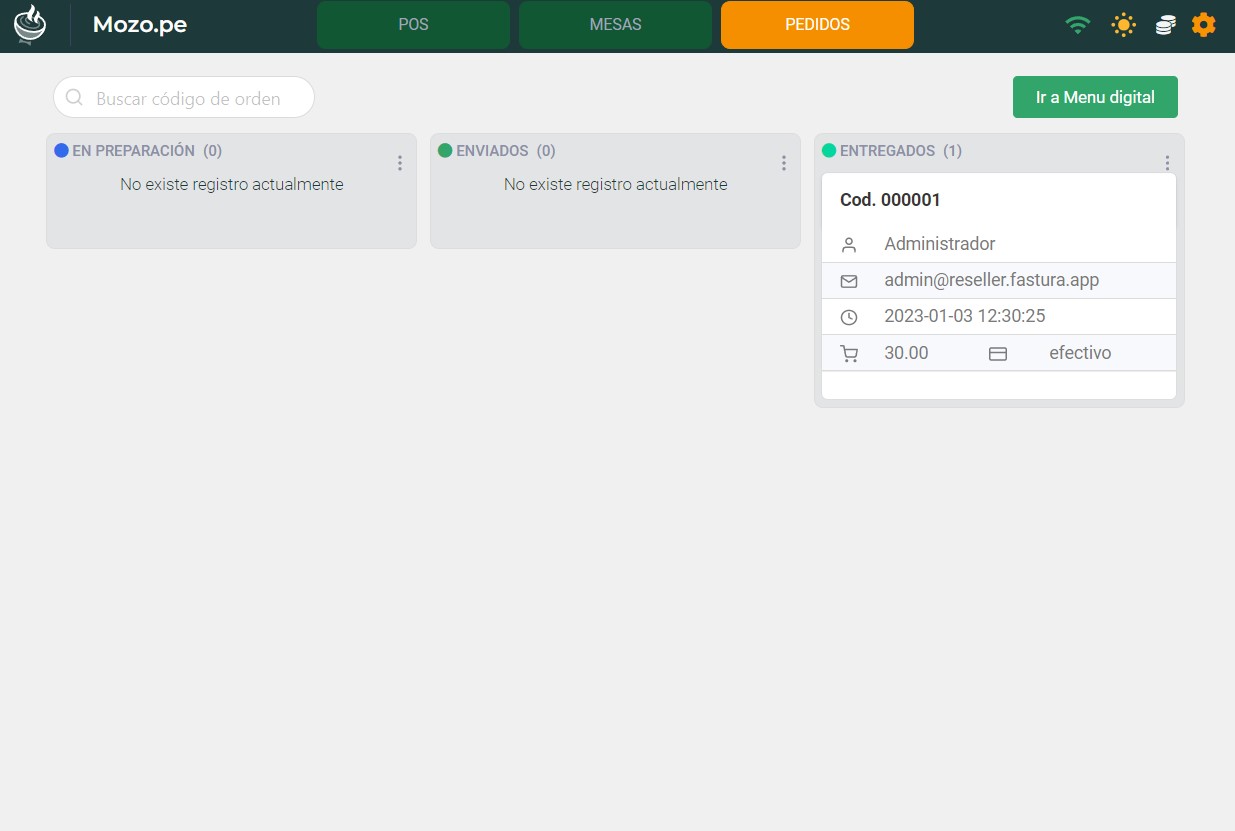
Task: Open order card Cod. 000001
Action: (890, 200)
